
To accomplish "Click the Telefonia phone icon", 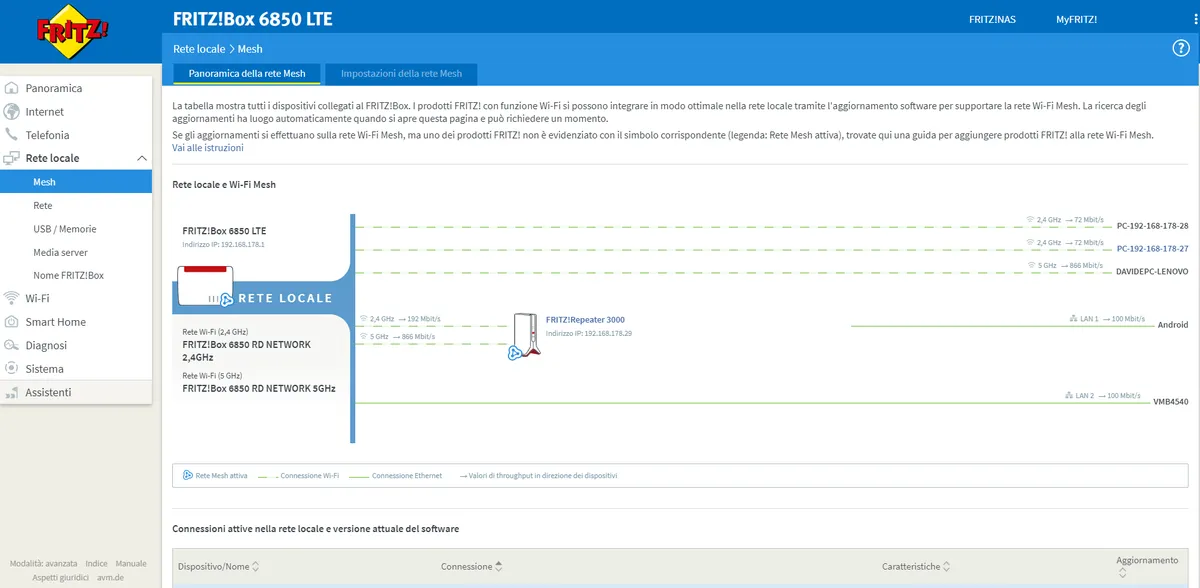I will coord(12,135).
